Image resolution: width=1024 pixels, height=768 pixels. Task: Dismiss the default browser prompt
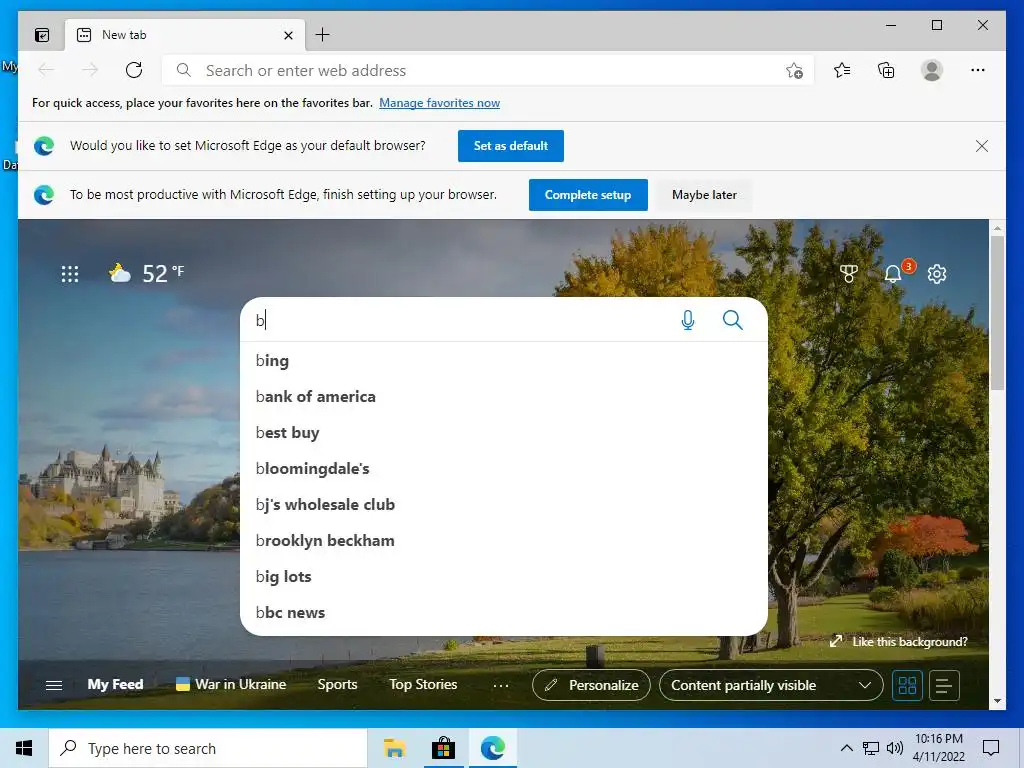(x=982, y=146)
